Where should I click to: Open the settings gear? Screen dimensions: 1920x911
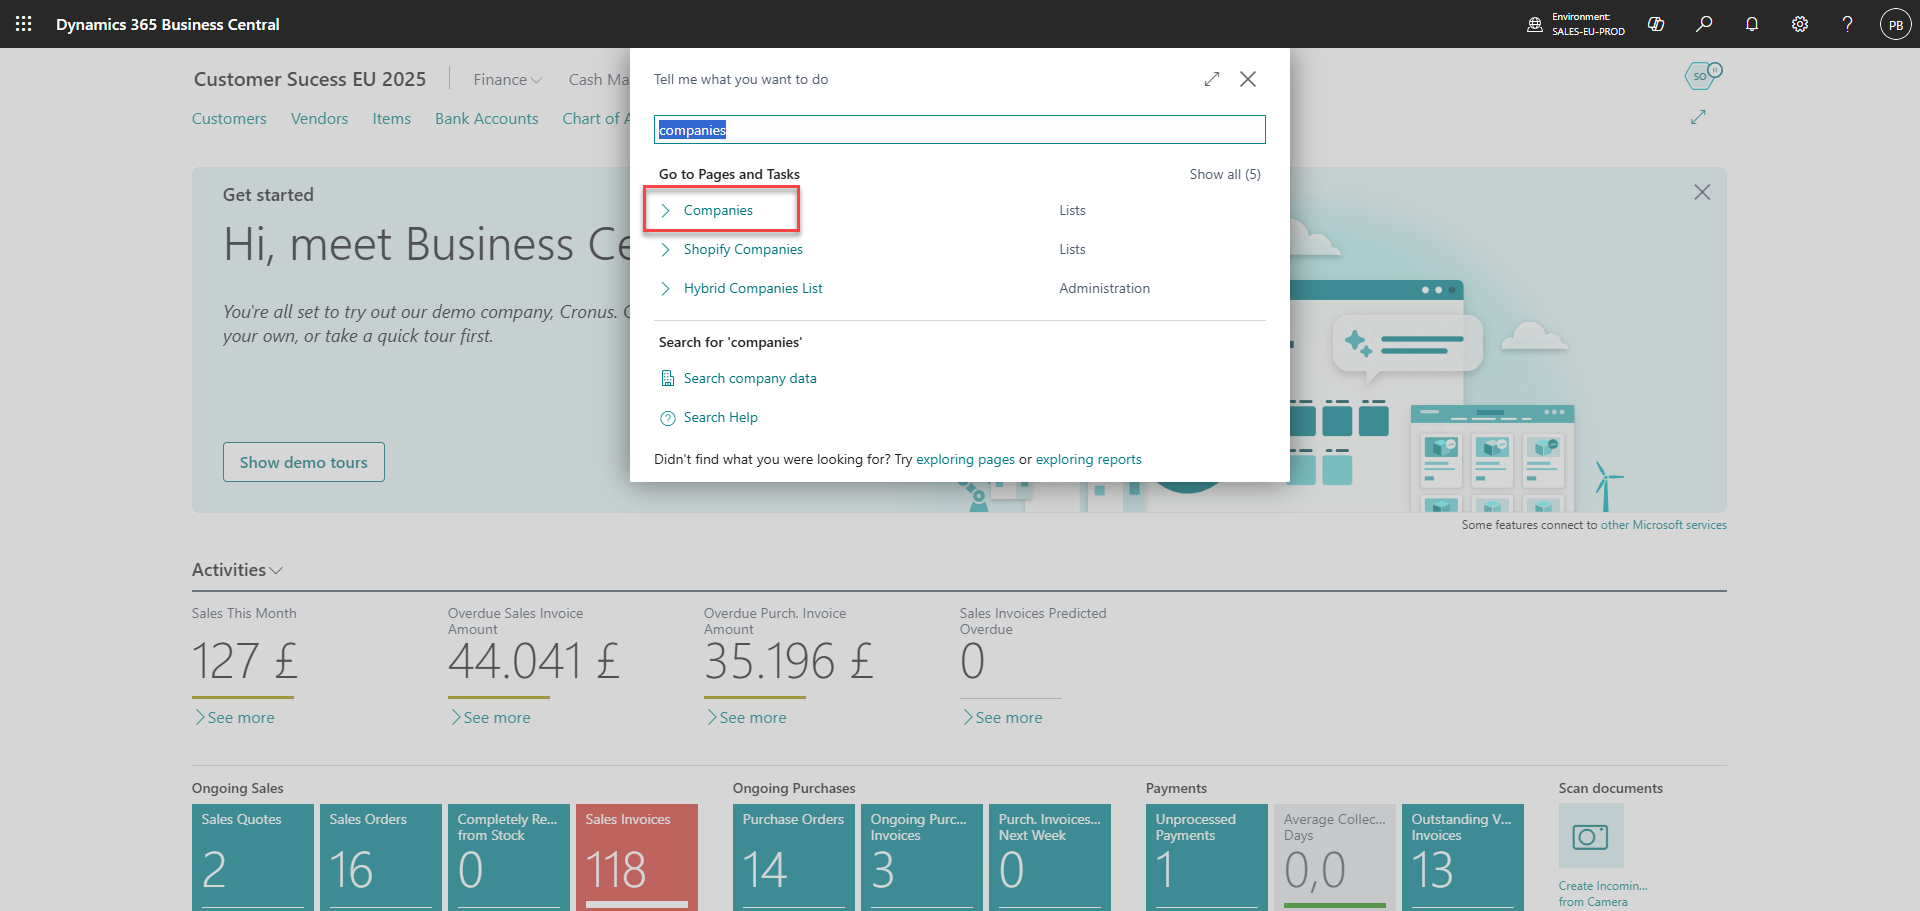click(1800, 24)
